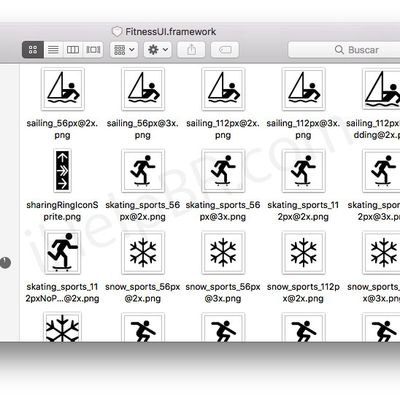Screen dimensions: 400x400
Task: Click the Share toolbar button
Action: click(x=191, y=50)
